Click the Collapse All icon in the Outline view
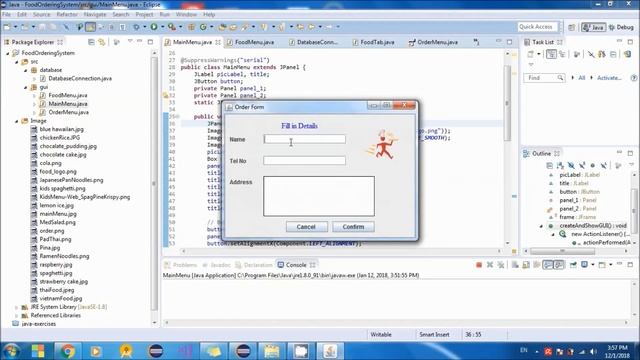 [x=549, y=165]
